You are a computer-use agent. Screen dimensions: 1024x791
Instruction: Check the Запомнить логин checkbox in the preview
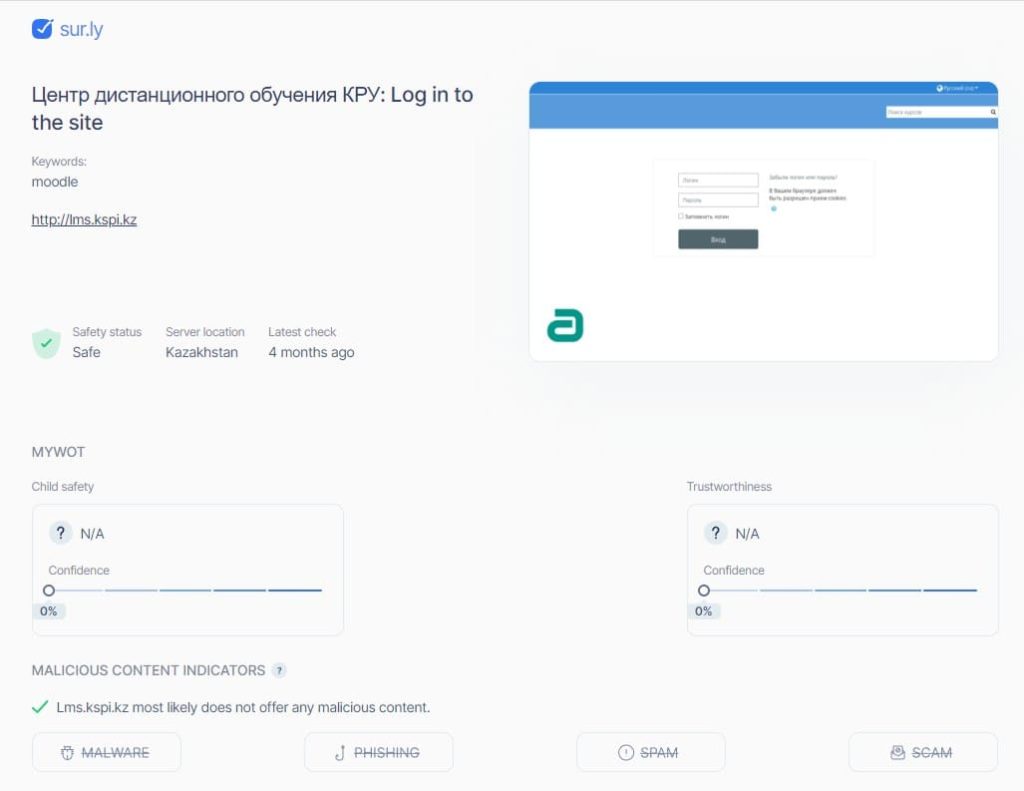click(x=681, y=216)
